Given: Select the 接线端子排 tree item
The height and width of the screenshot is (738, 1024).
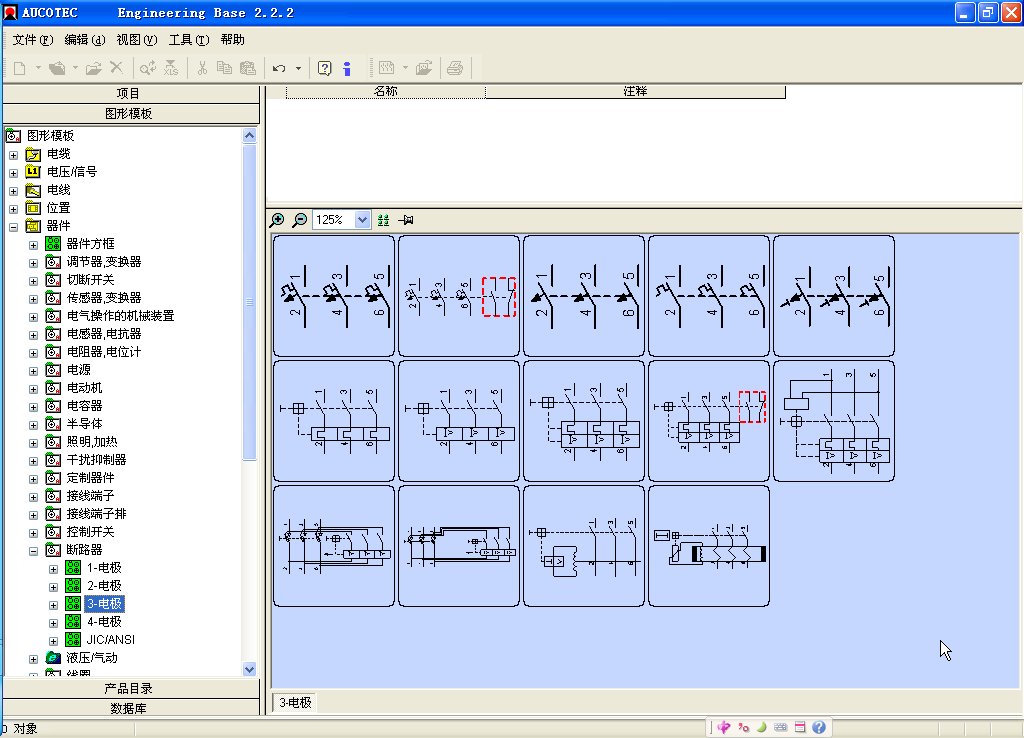Looking at the screenshot, I should (x=97, y=514).
